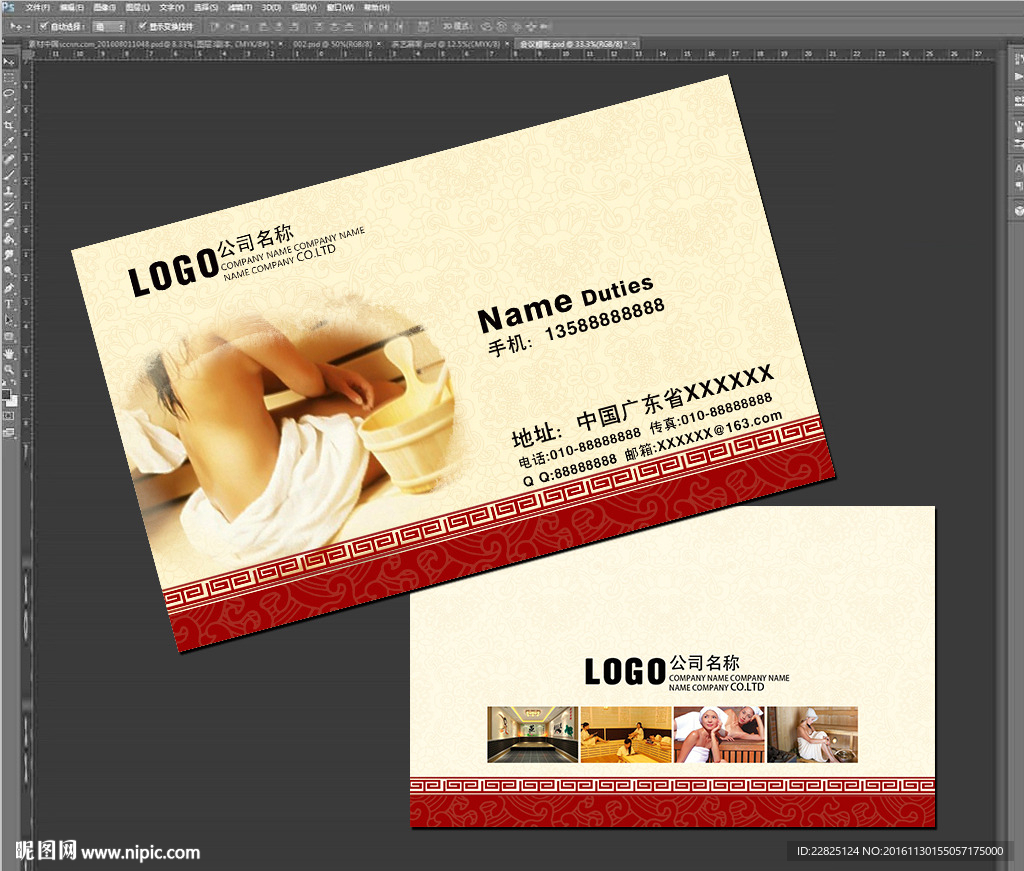Select the Move tool in the toolbox
The image size is (1024, 871).
(9, 61)
